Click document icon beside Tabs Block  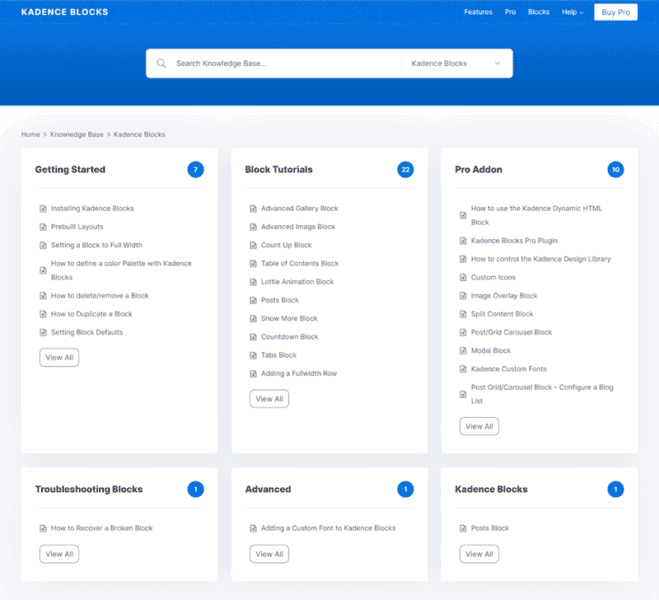click(x=253, y=355)
